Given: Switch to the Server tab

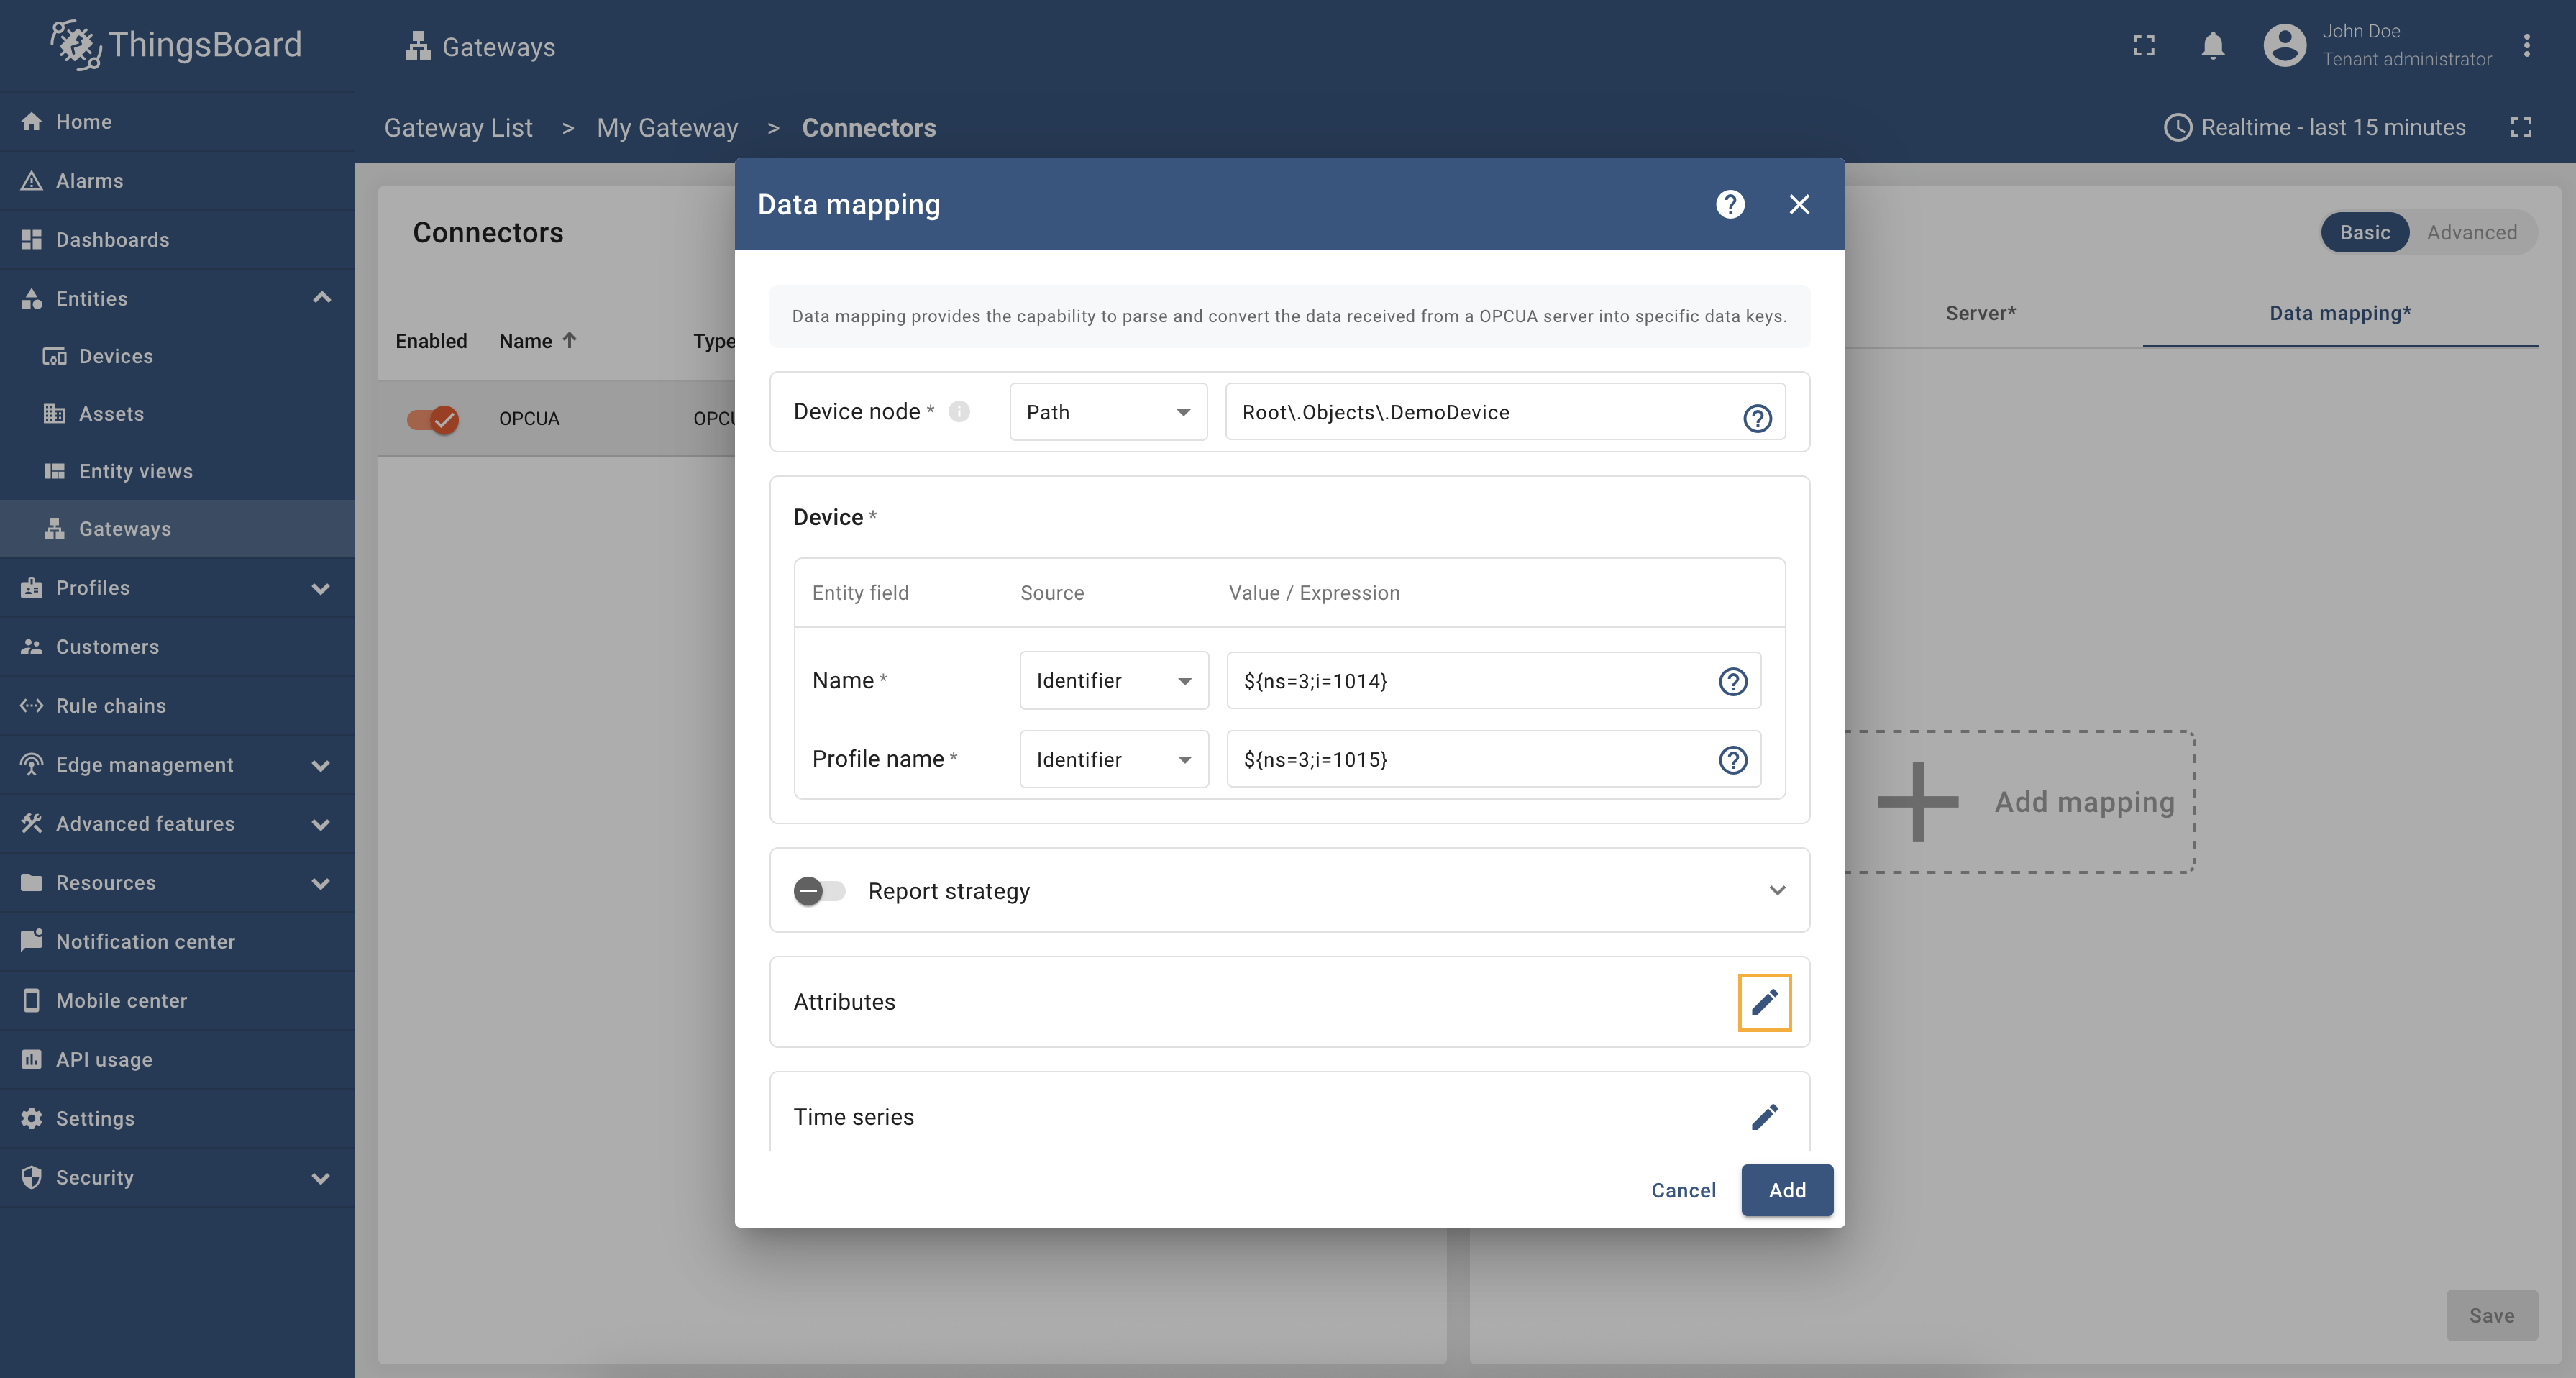Looking at the screenshot, I should 1979,313.
